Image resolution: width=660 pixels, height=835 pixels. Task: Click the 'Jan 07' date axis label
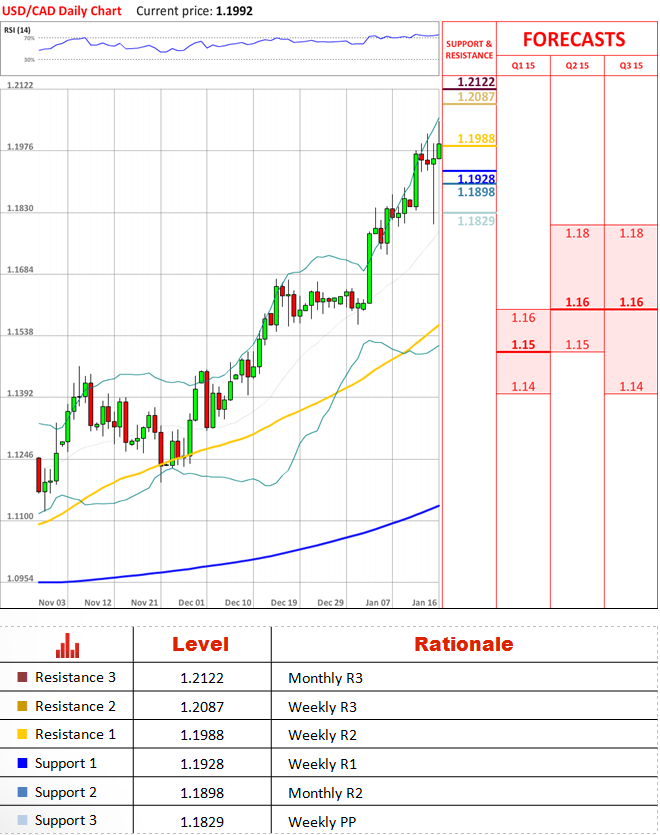pos(378,602)
